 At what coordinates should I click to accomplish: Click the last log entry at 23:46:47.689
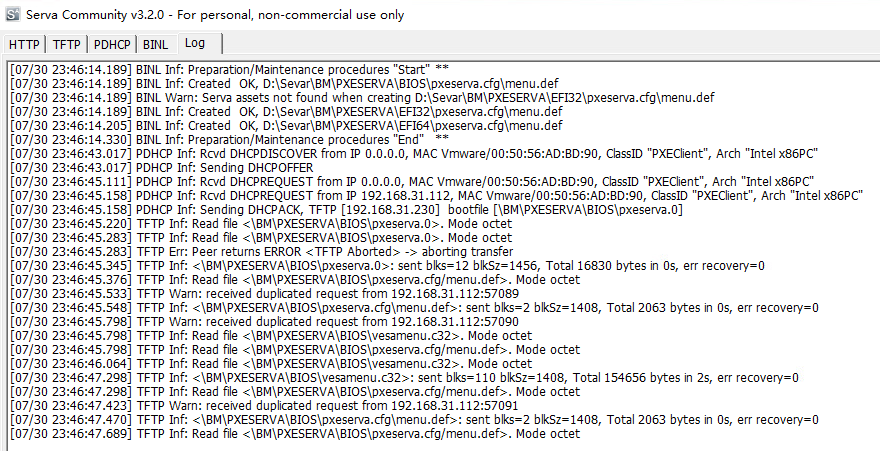click(x=295, y=434)
